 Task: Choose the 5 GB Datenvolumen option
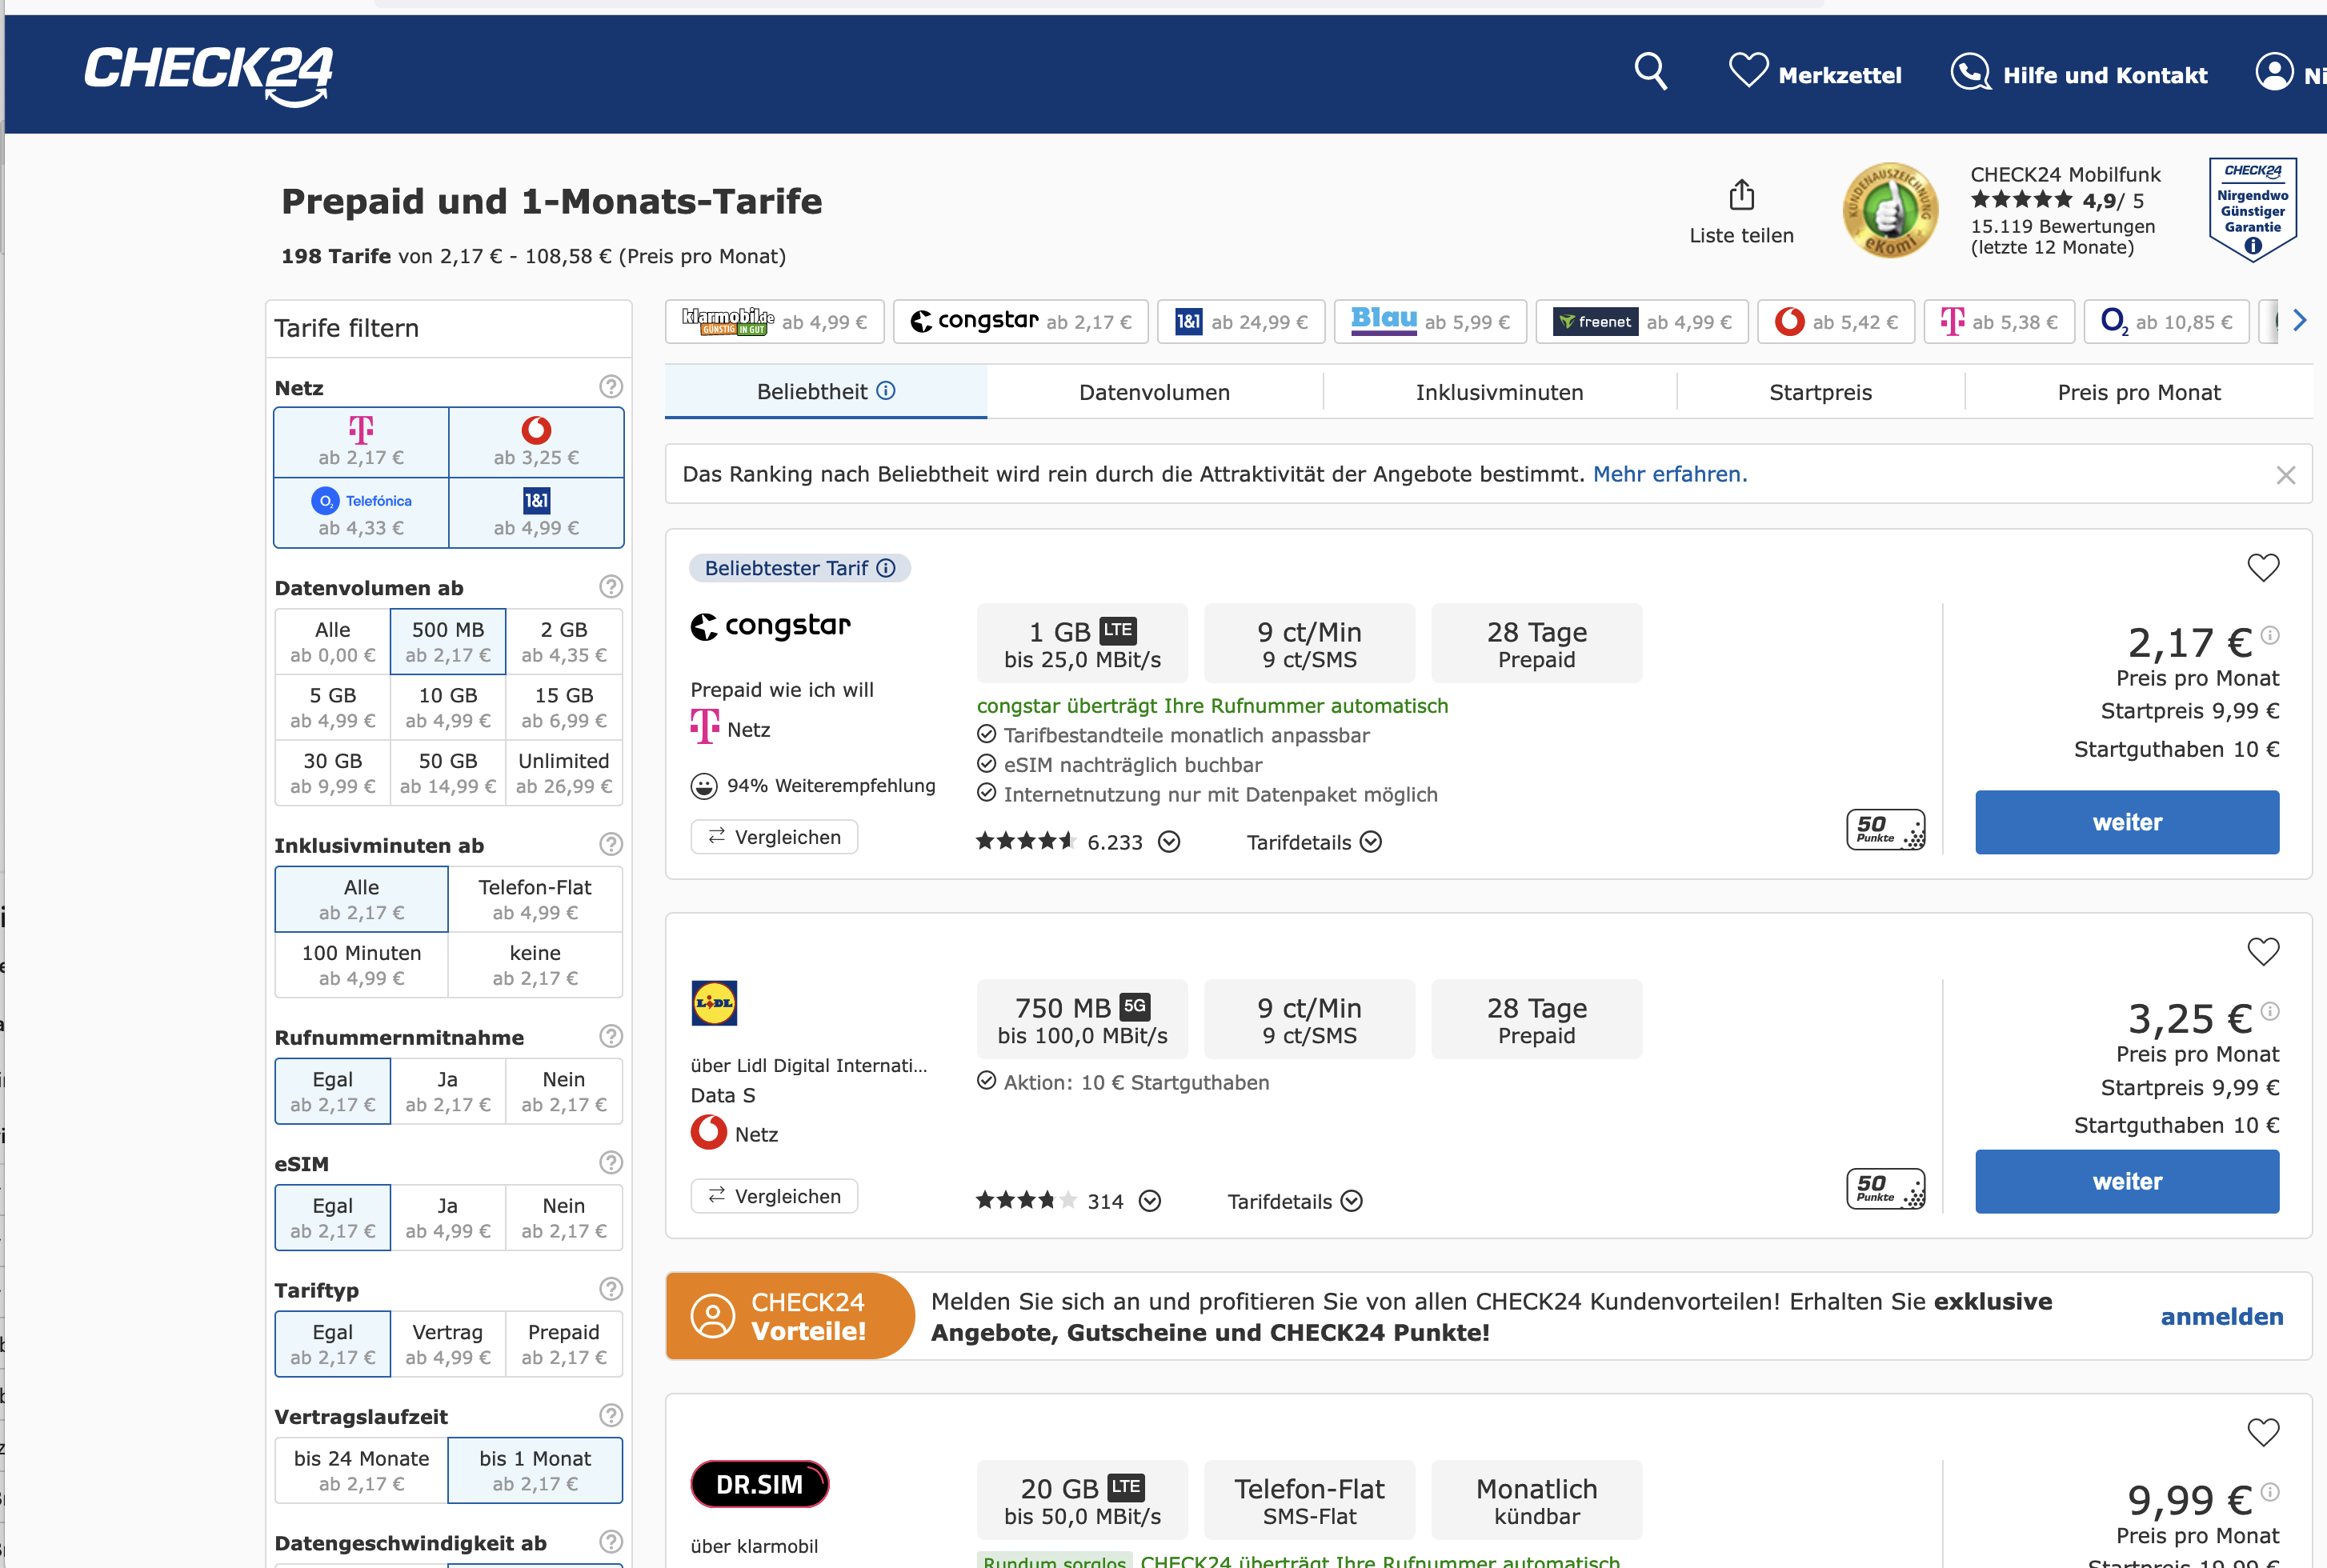point(333,707)
